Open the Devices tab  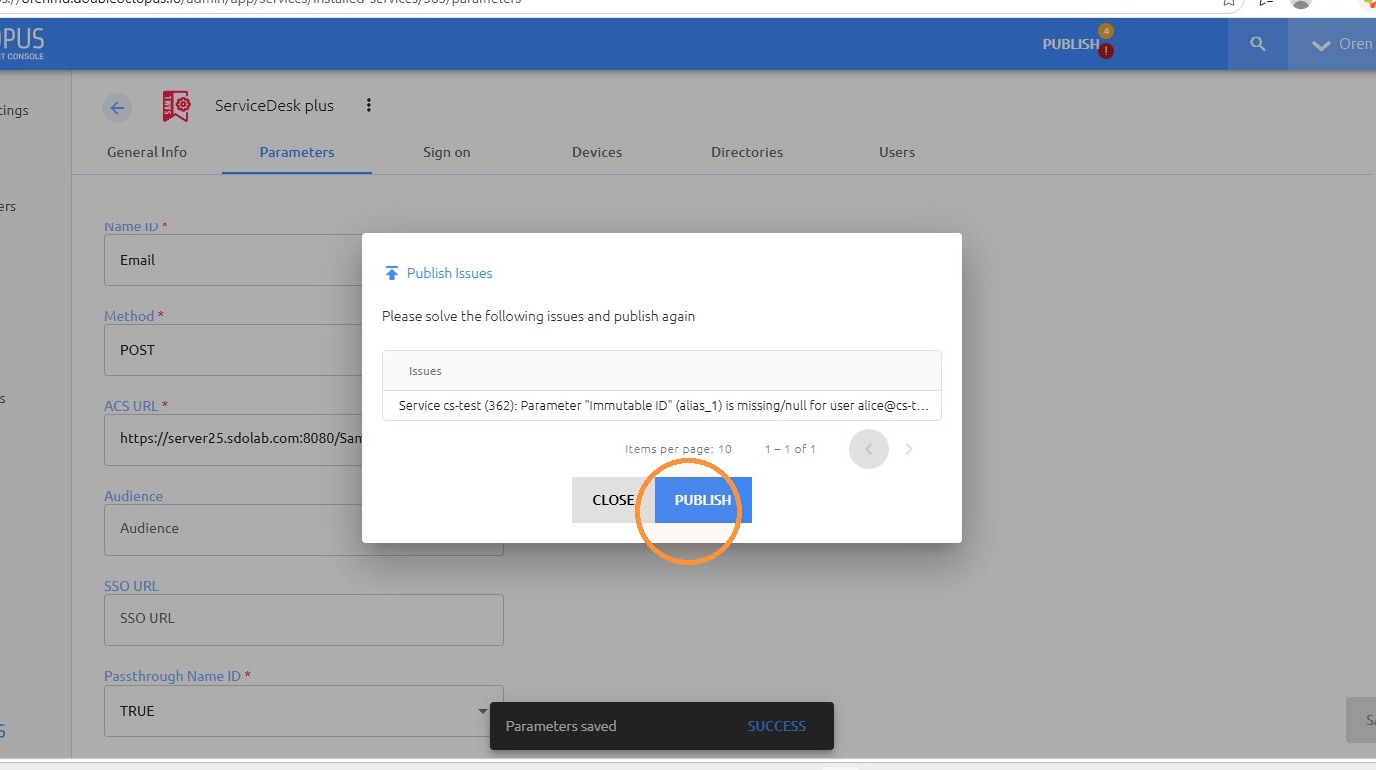pyautogui.click(x=597, y=152)
